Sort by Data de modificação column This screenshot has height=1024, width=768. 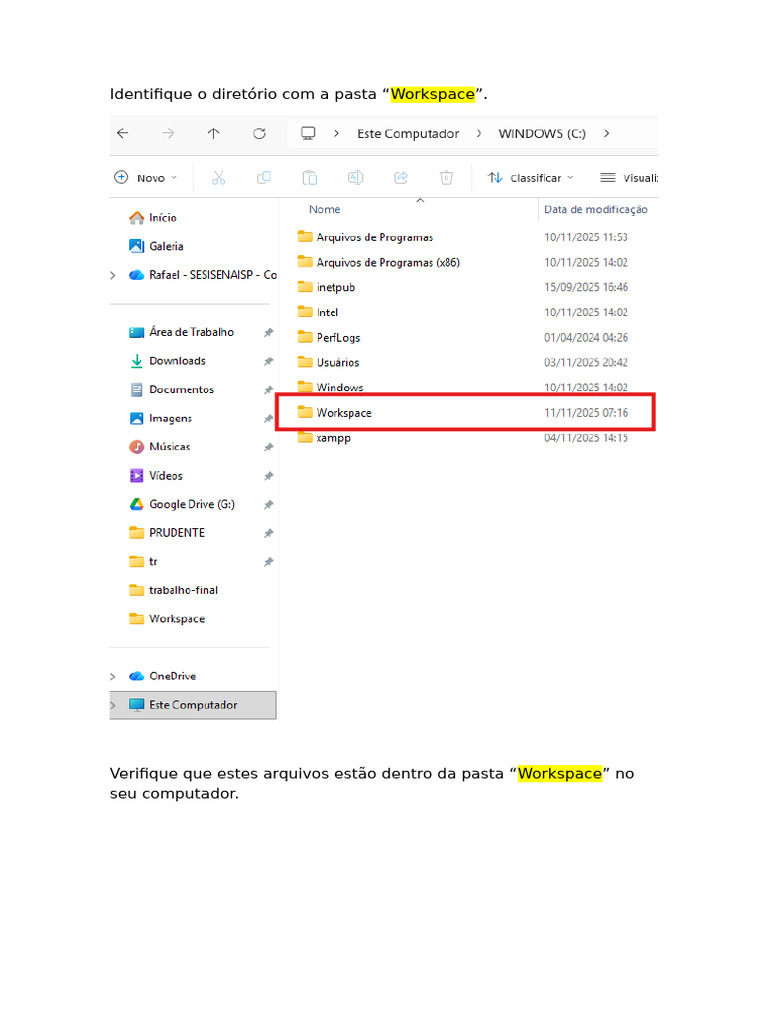click(596, 210)
